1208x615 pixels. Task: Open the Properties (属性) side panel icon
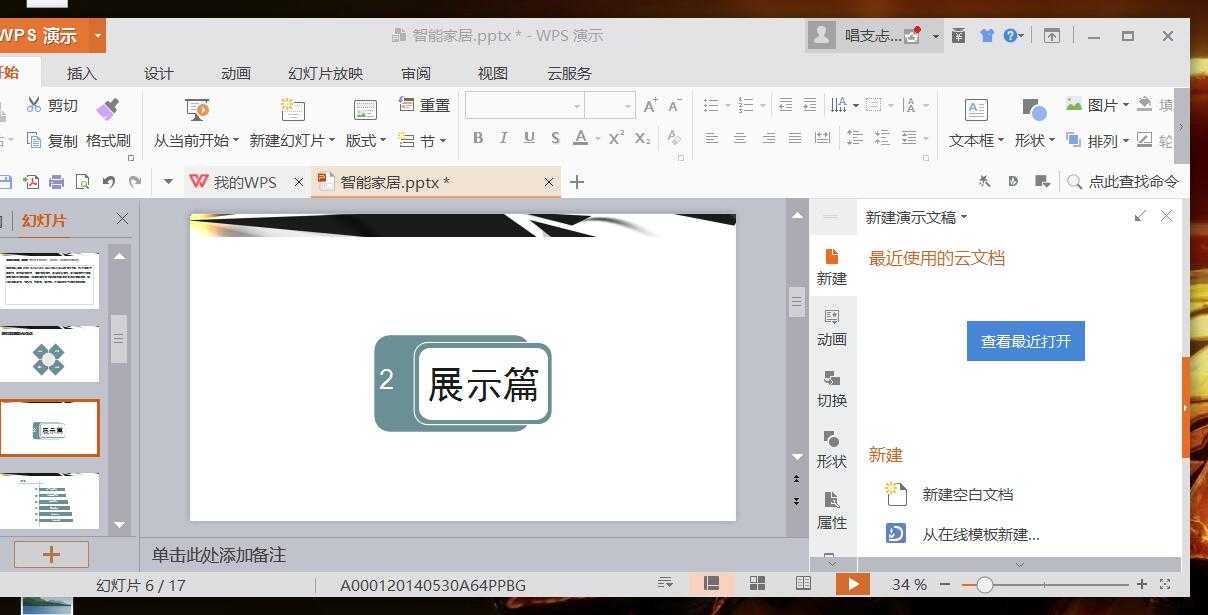(832, 510)
